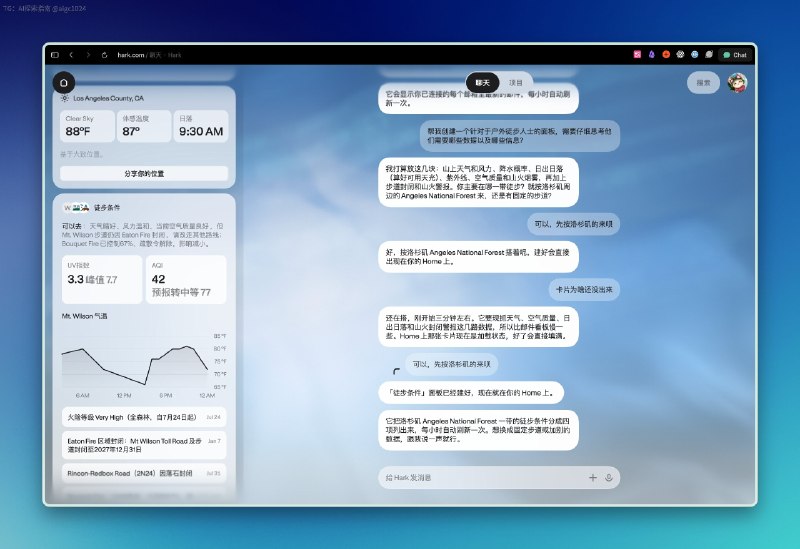Open the orange-red round extension icon

[x=666, y=54]
